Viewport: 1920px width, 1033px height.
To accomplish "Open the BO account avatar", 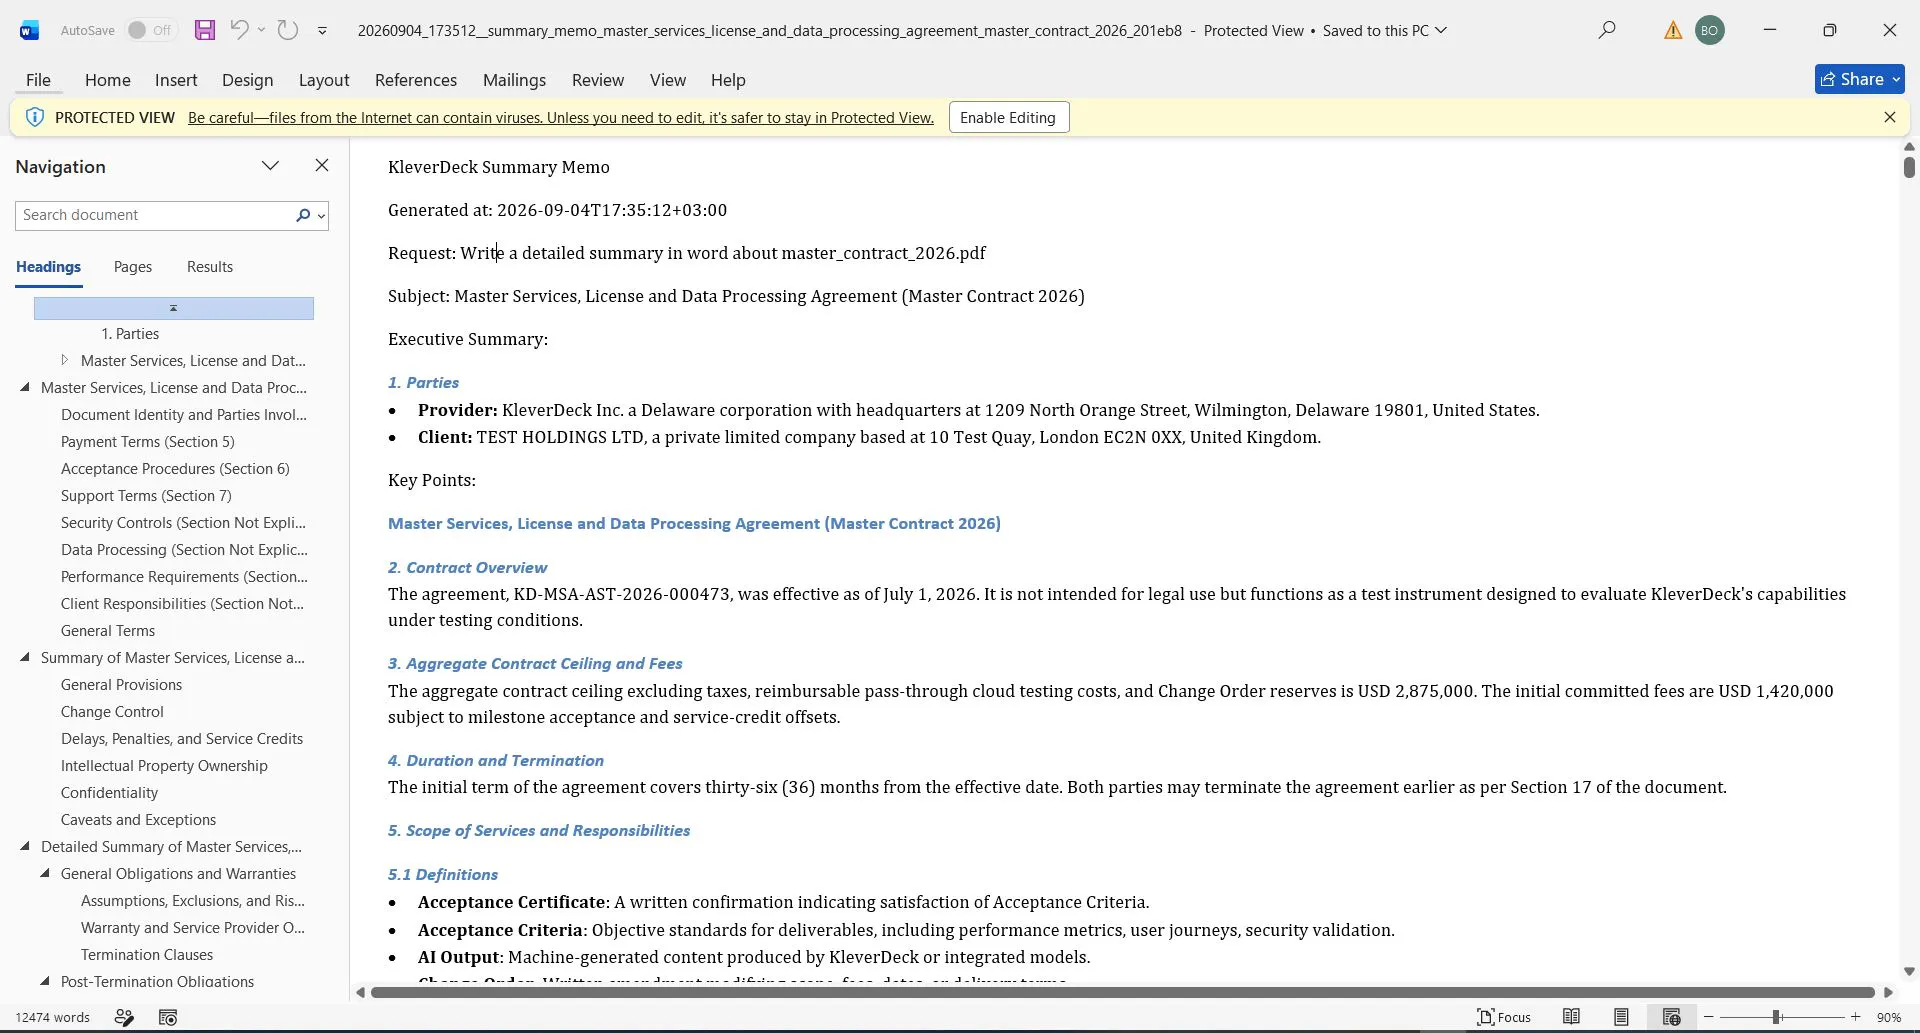I will coord(1710,30).
